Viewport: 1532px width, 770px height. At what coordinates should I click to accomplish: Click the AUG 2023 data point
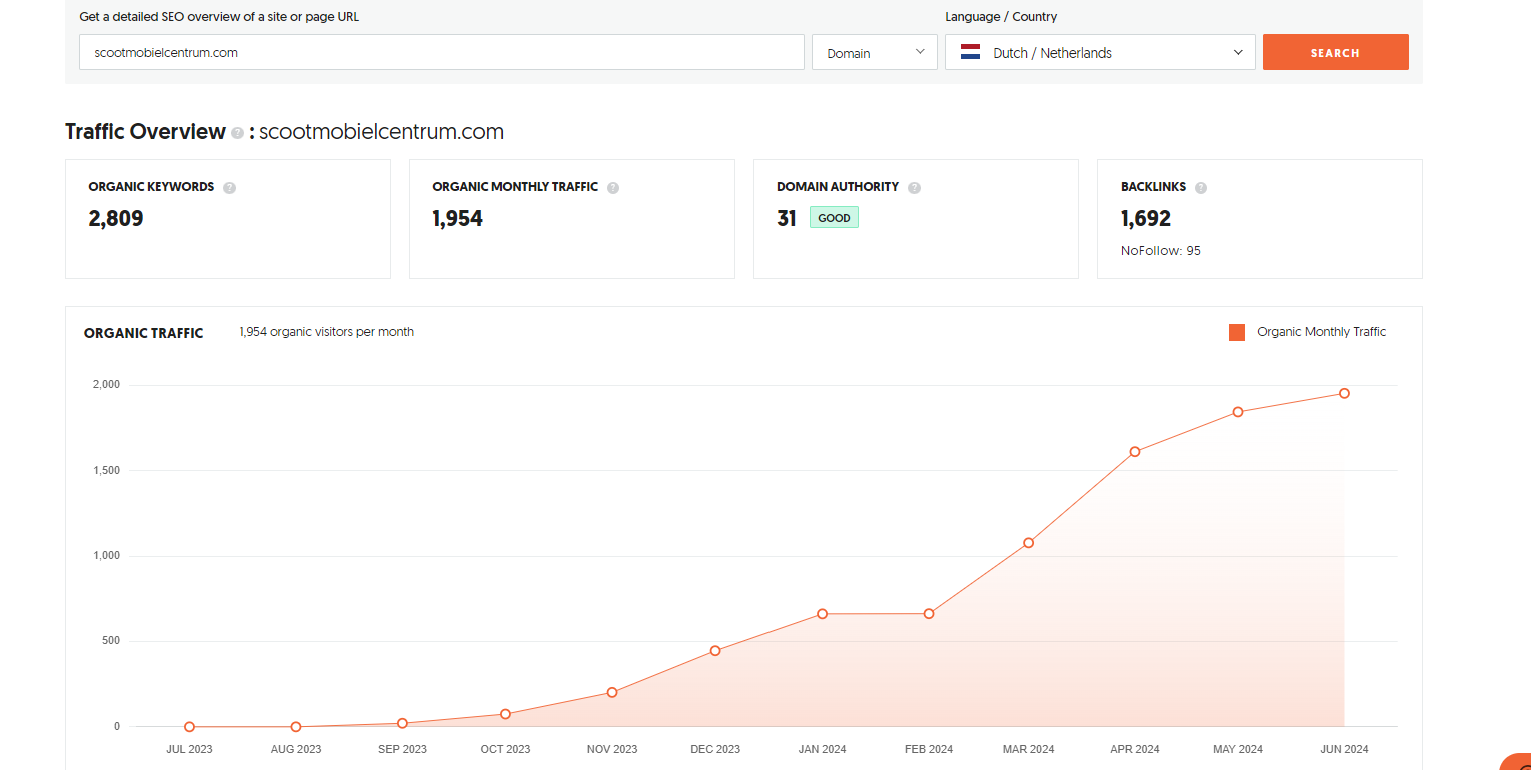point(296,727)
